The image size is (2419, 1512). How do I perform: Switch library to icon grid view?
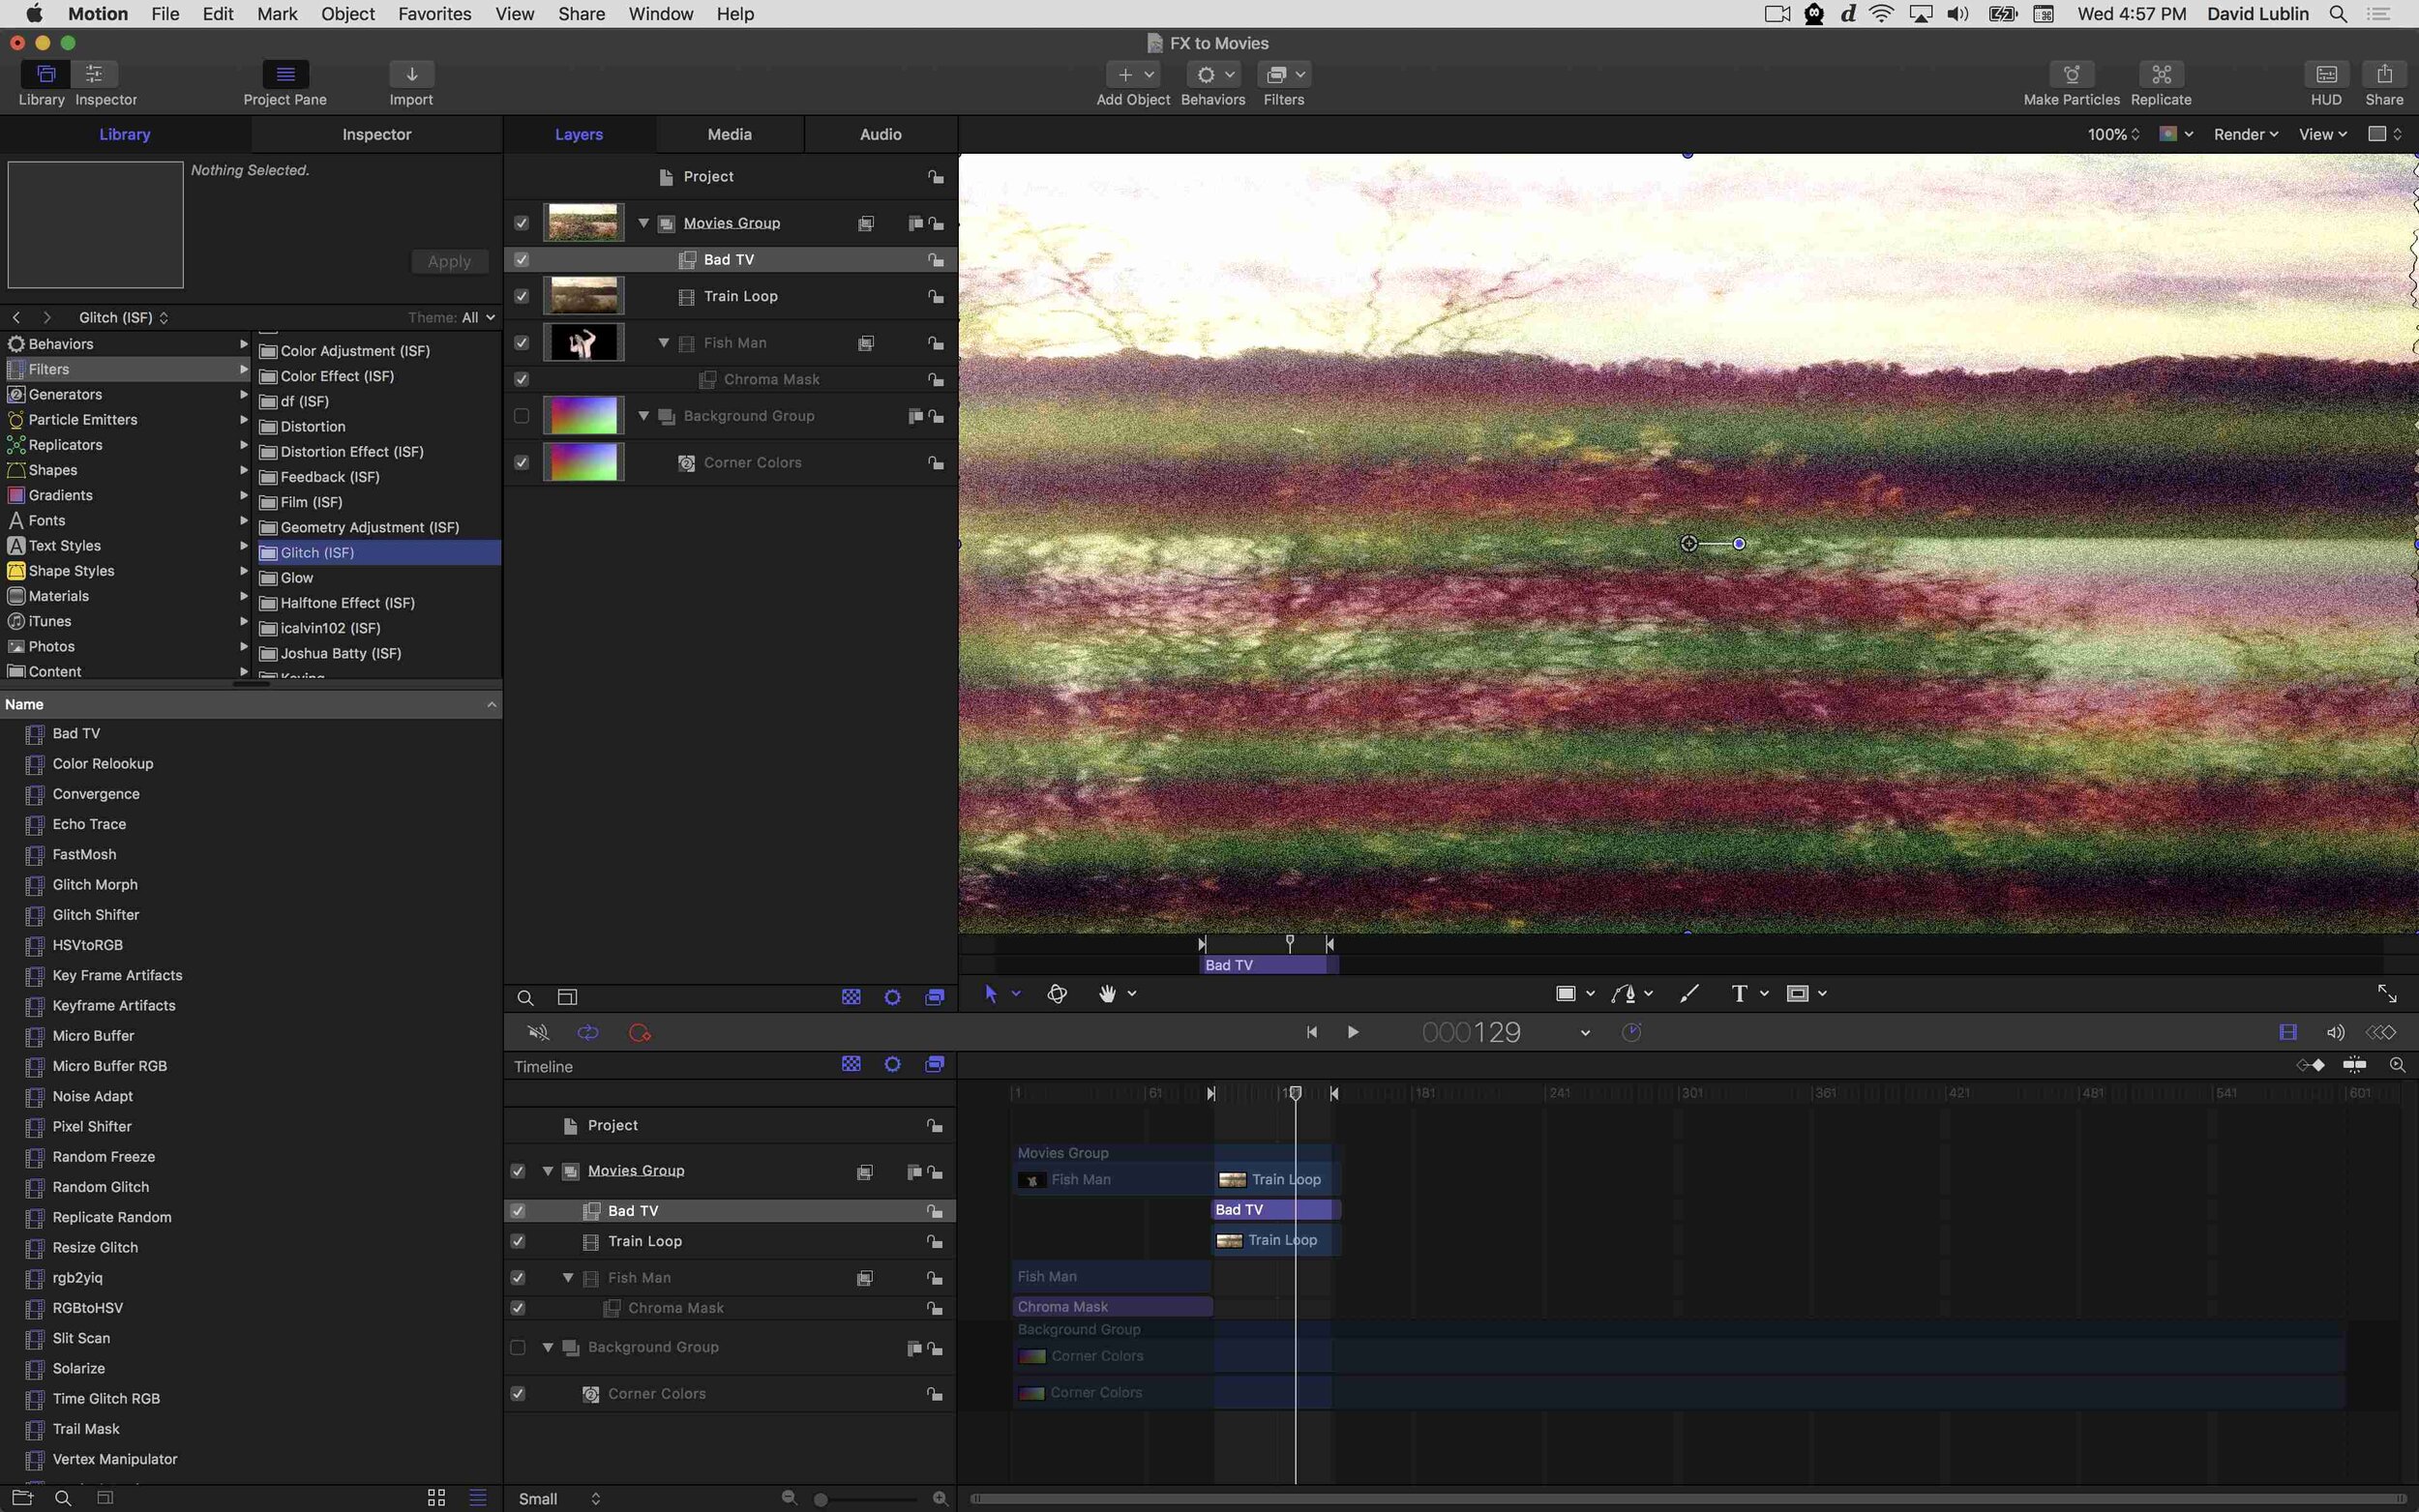(x=436, y=1497)
